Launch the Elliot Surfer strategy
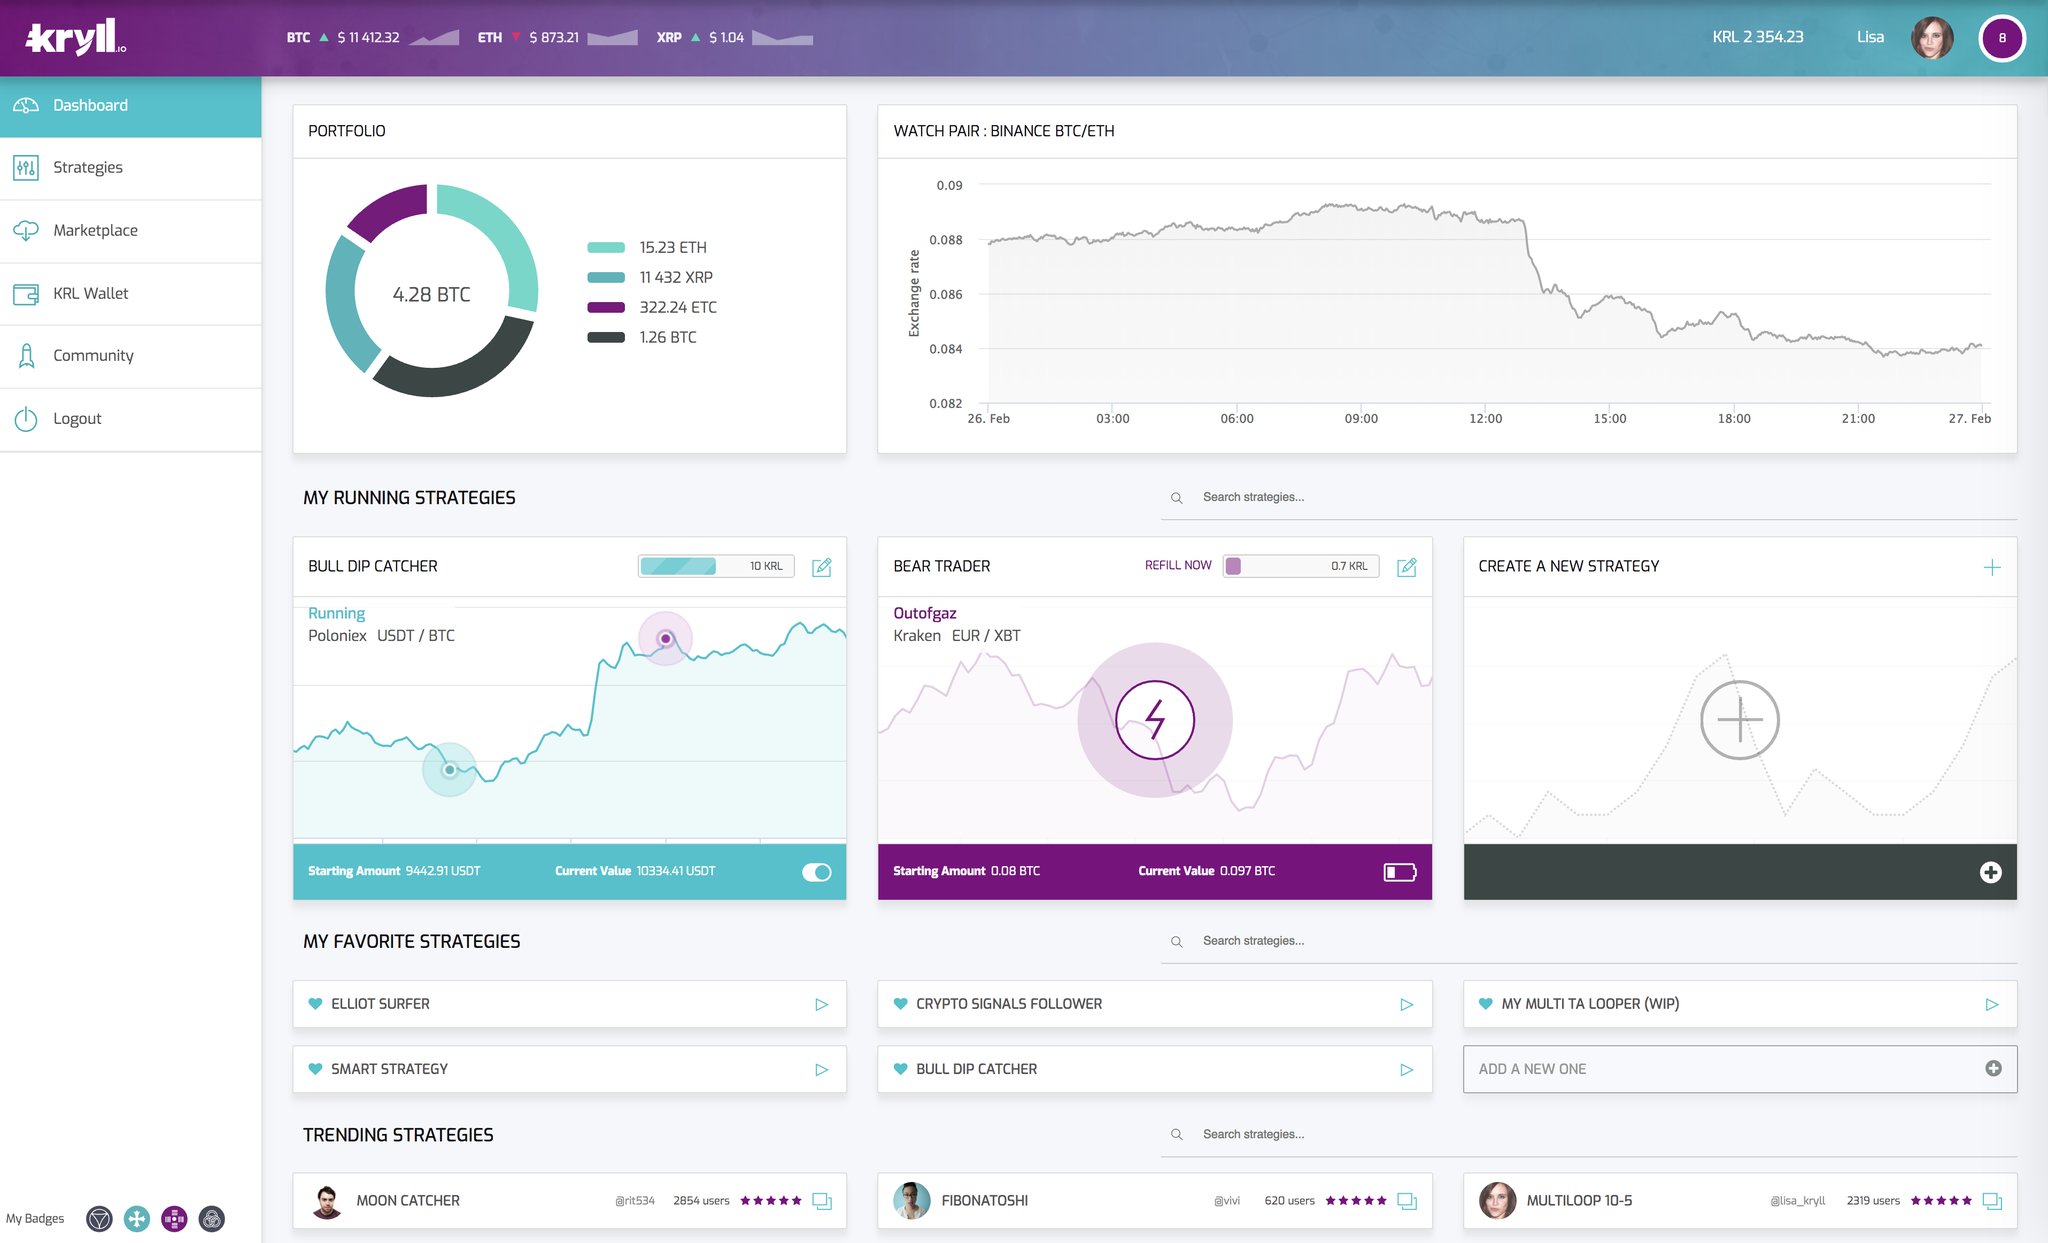 coord(822,1004)
